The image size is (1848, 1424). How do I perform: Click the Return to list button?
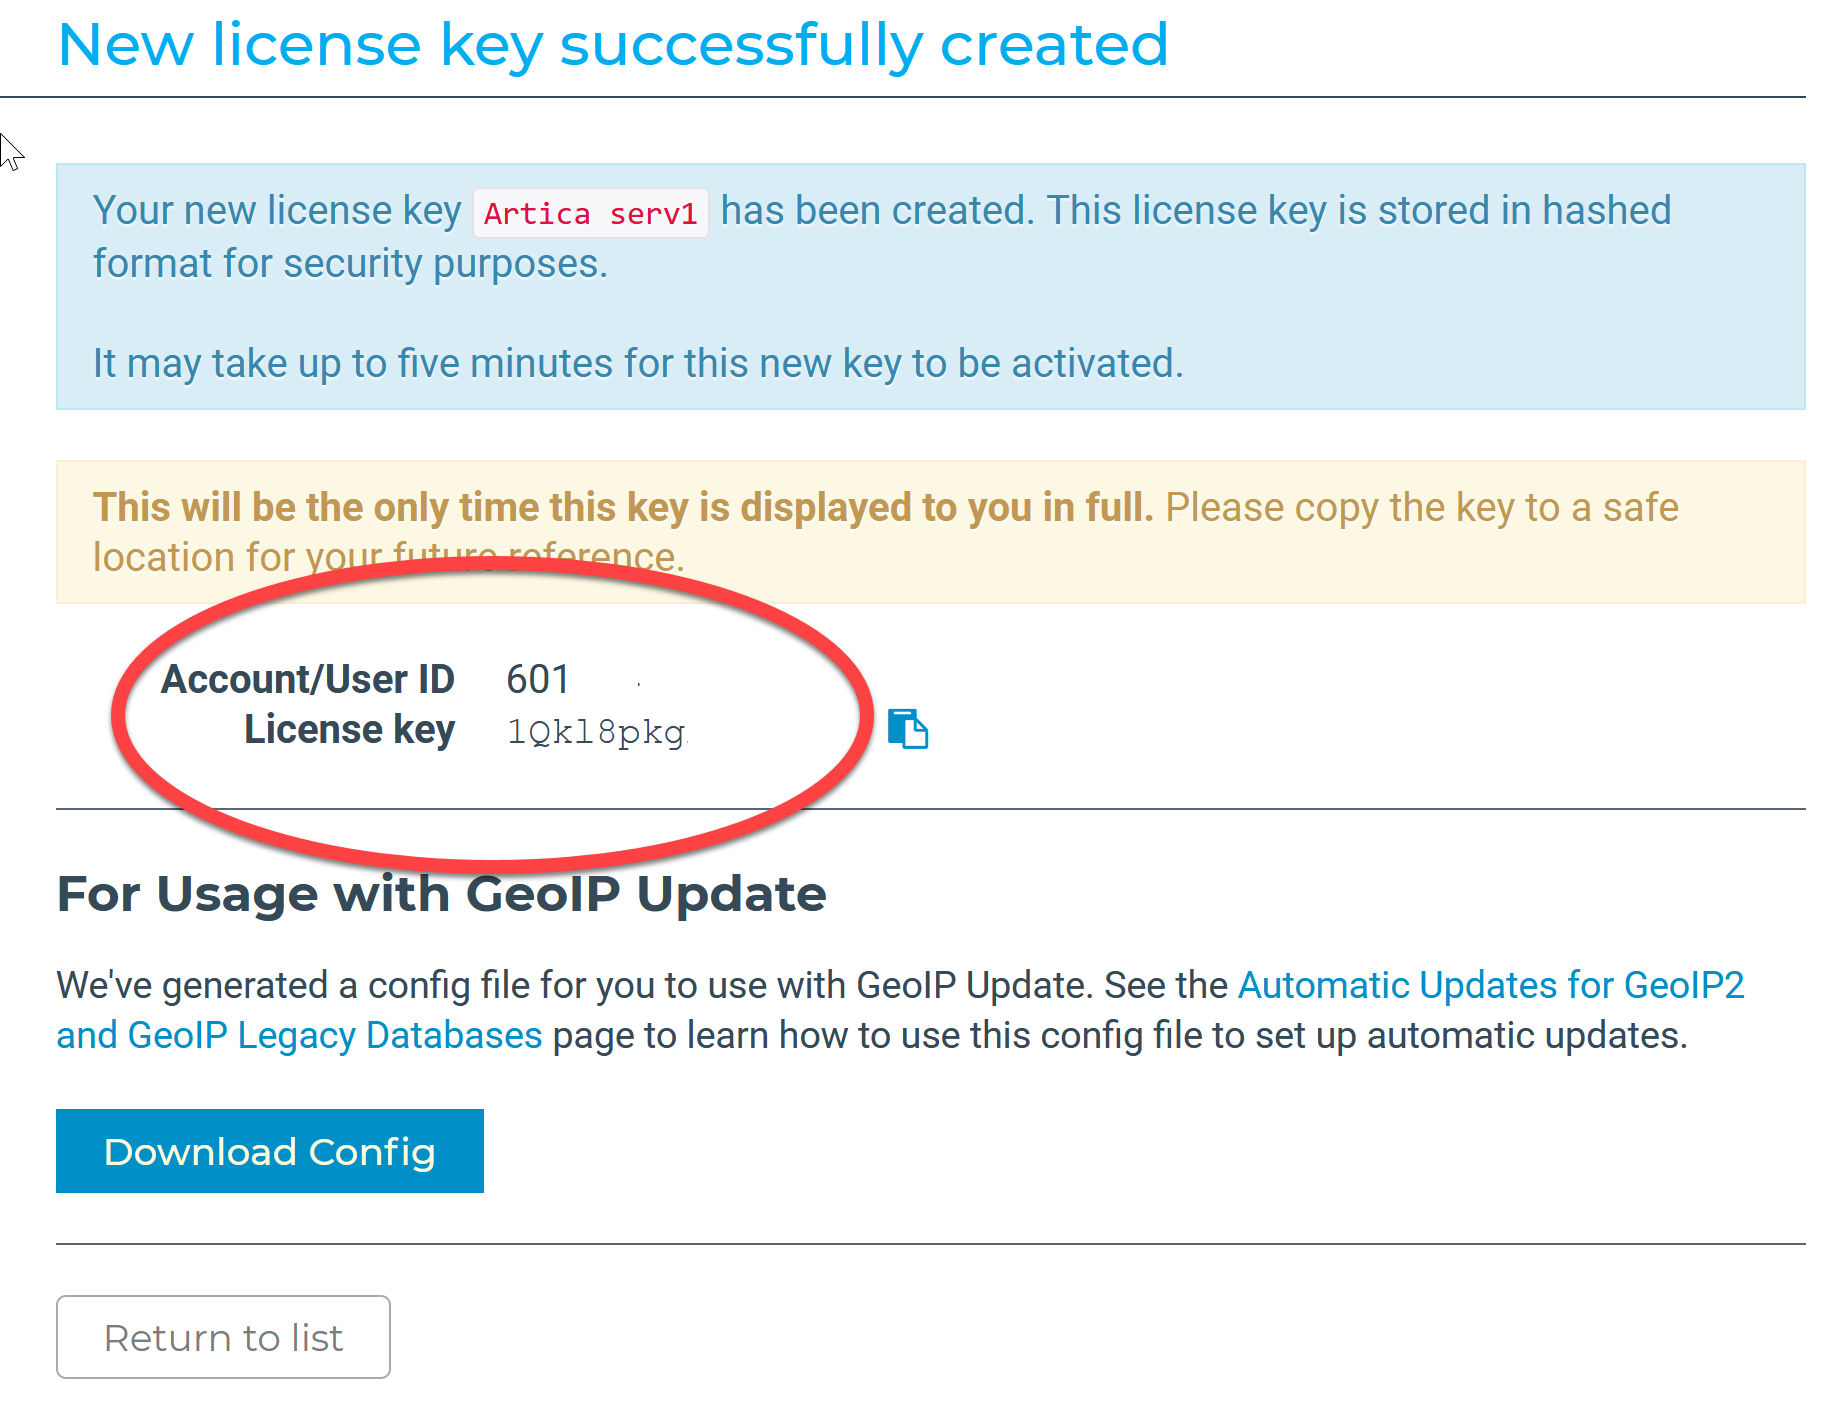tap(223, 1337)
